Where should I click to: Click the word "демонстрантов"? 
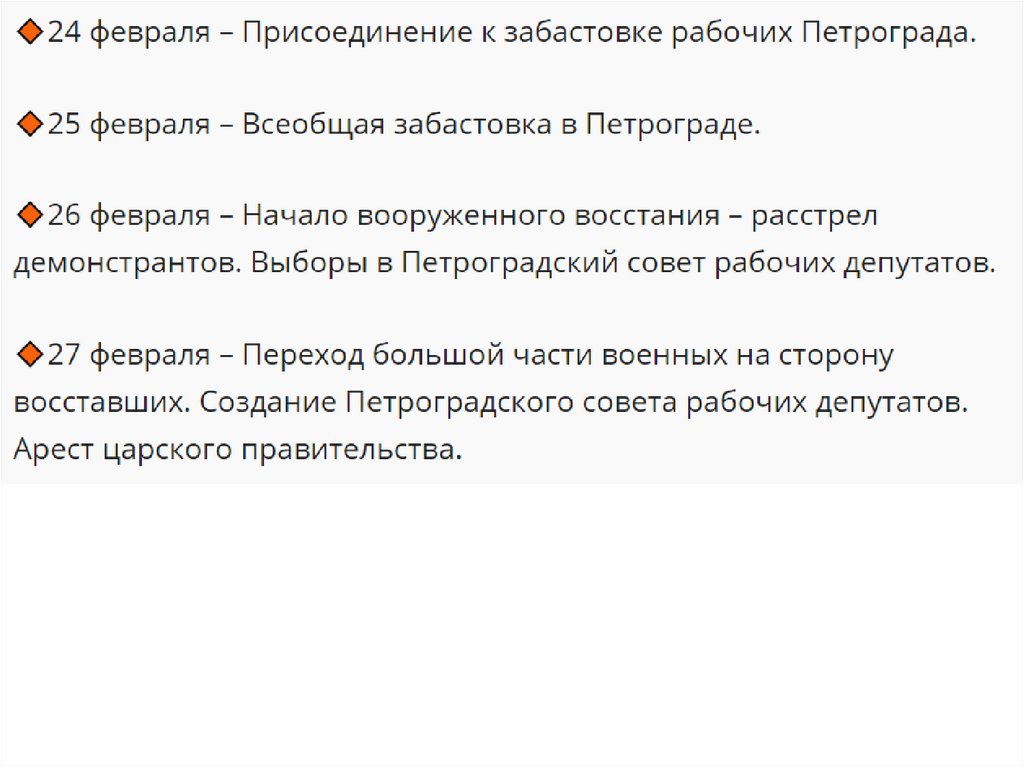coord(125,263)
